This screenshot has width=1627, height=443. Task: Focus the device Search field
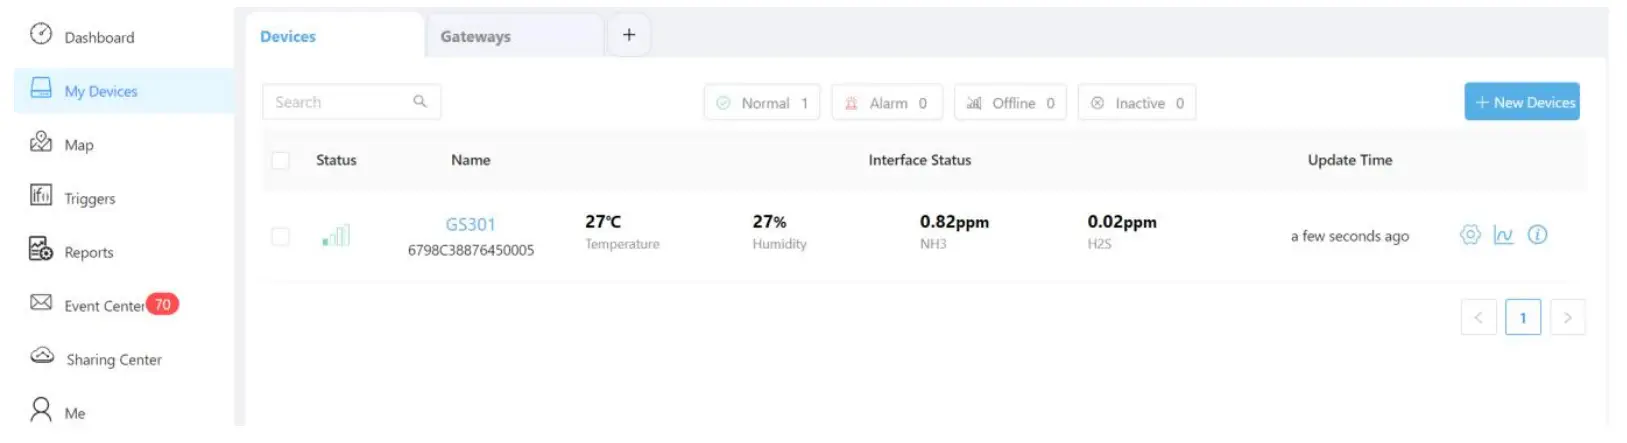click(351, 101)
